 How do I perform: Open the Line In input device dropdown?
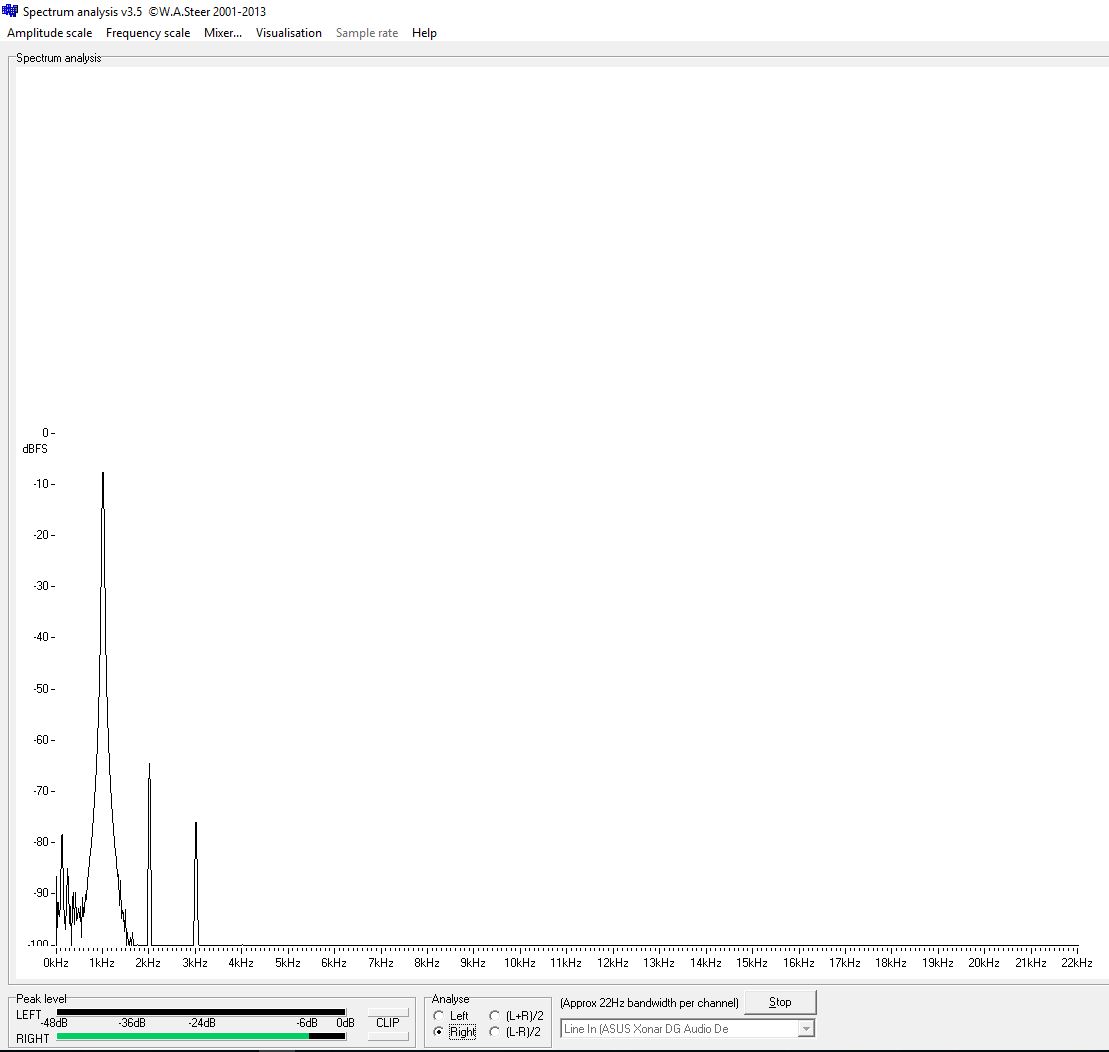coord(806,1029)
